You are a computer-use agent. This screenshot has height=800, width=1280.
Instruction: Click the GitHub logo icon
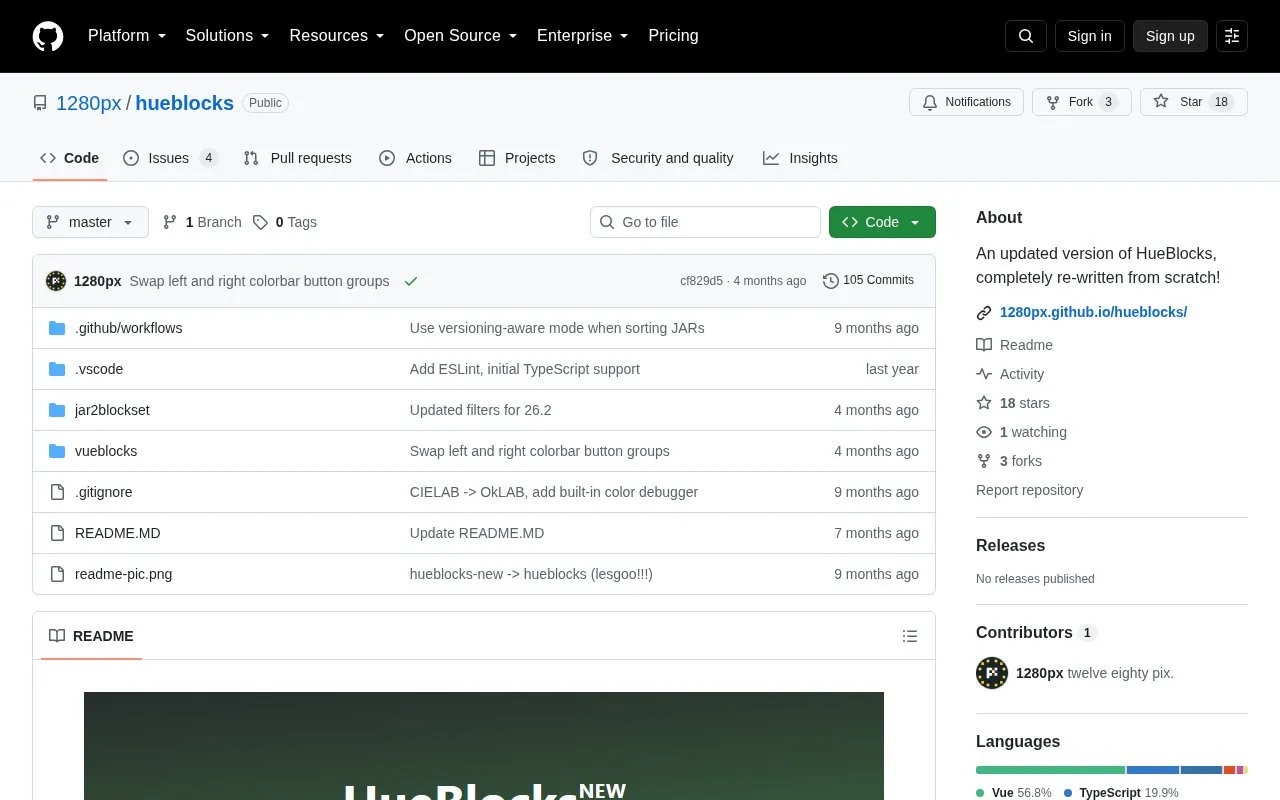[48, 36]
